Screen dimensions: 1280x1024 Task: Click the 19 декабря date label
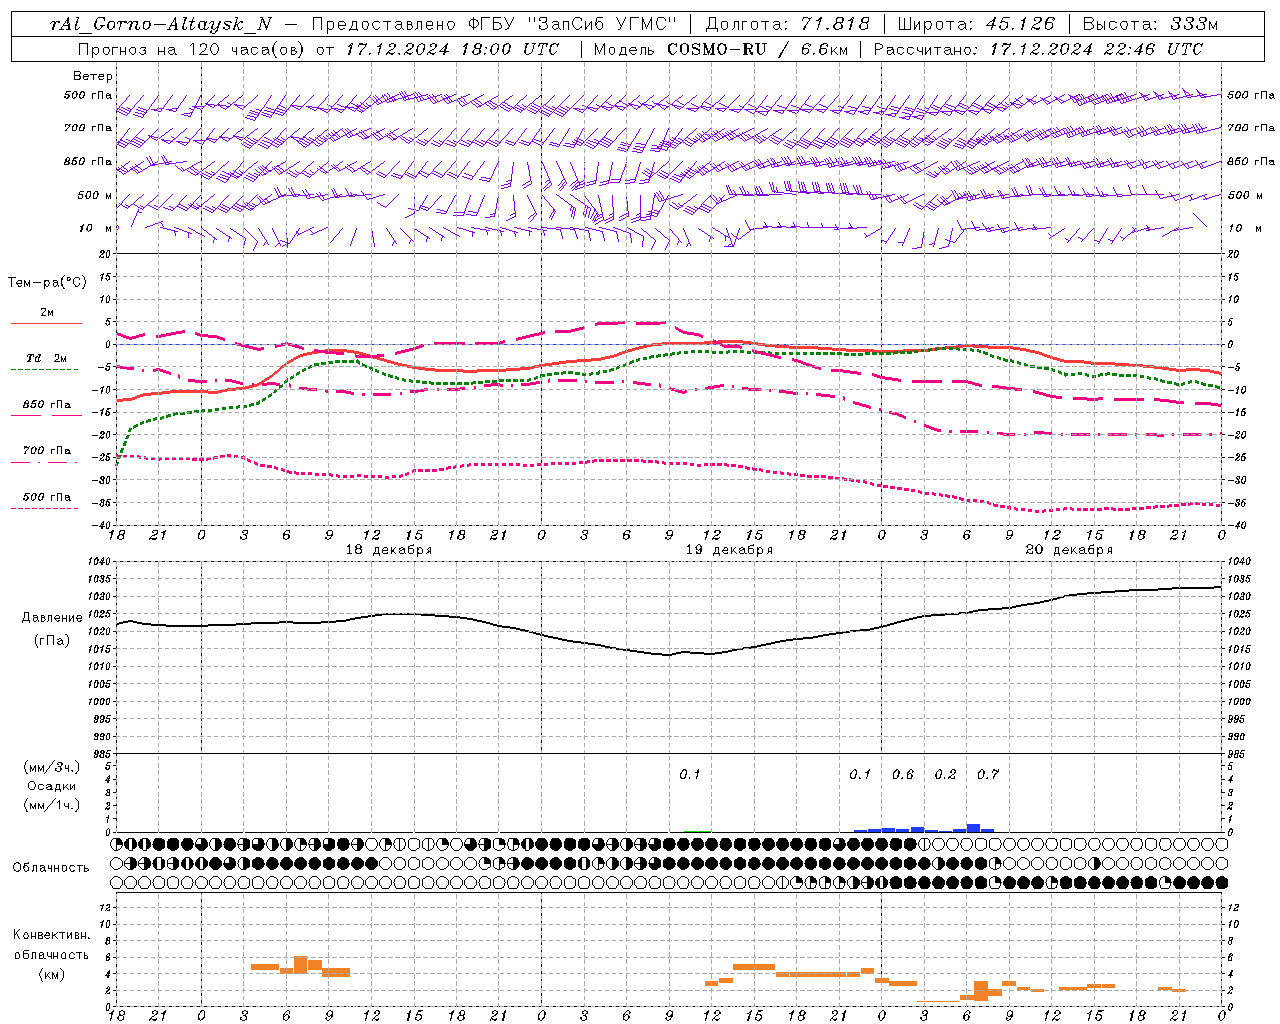coord(729,550)
